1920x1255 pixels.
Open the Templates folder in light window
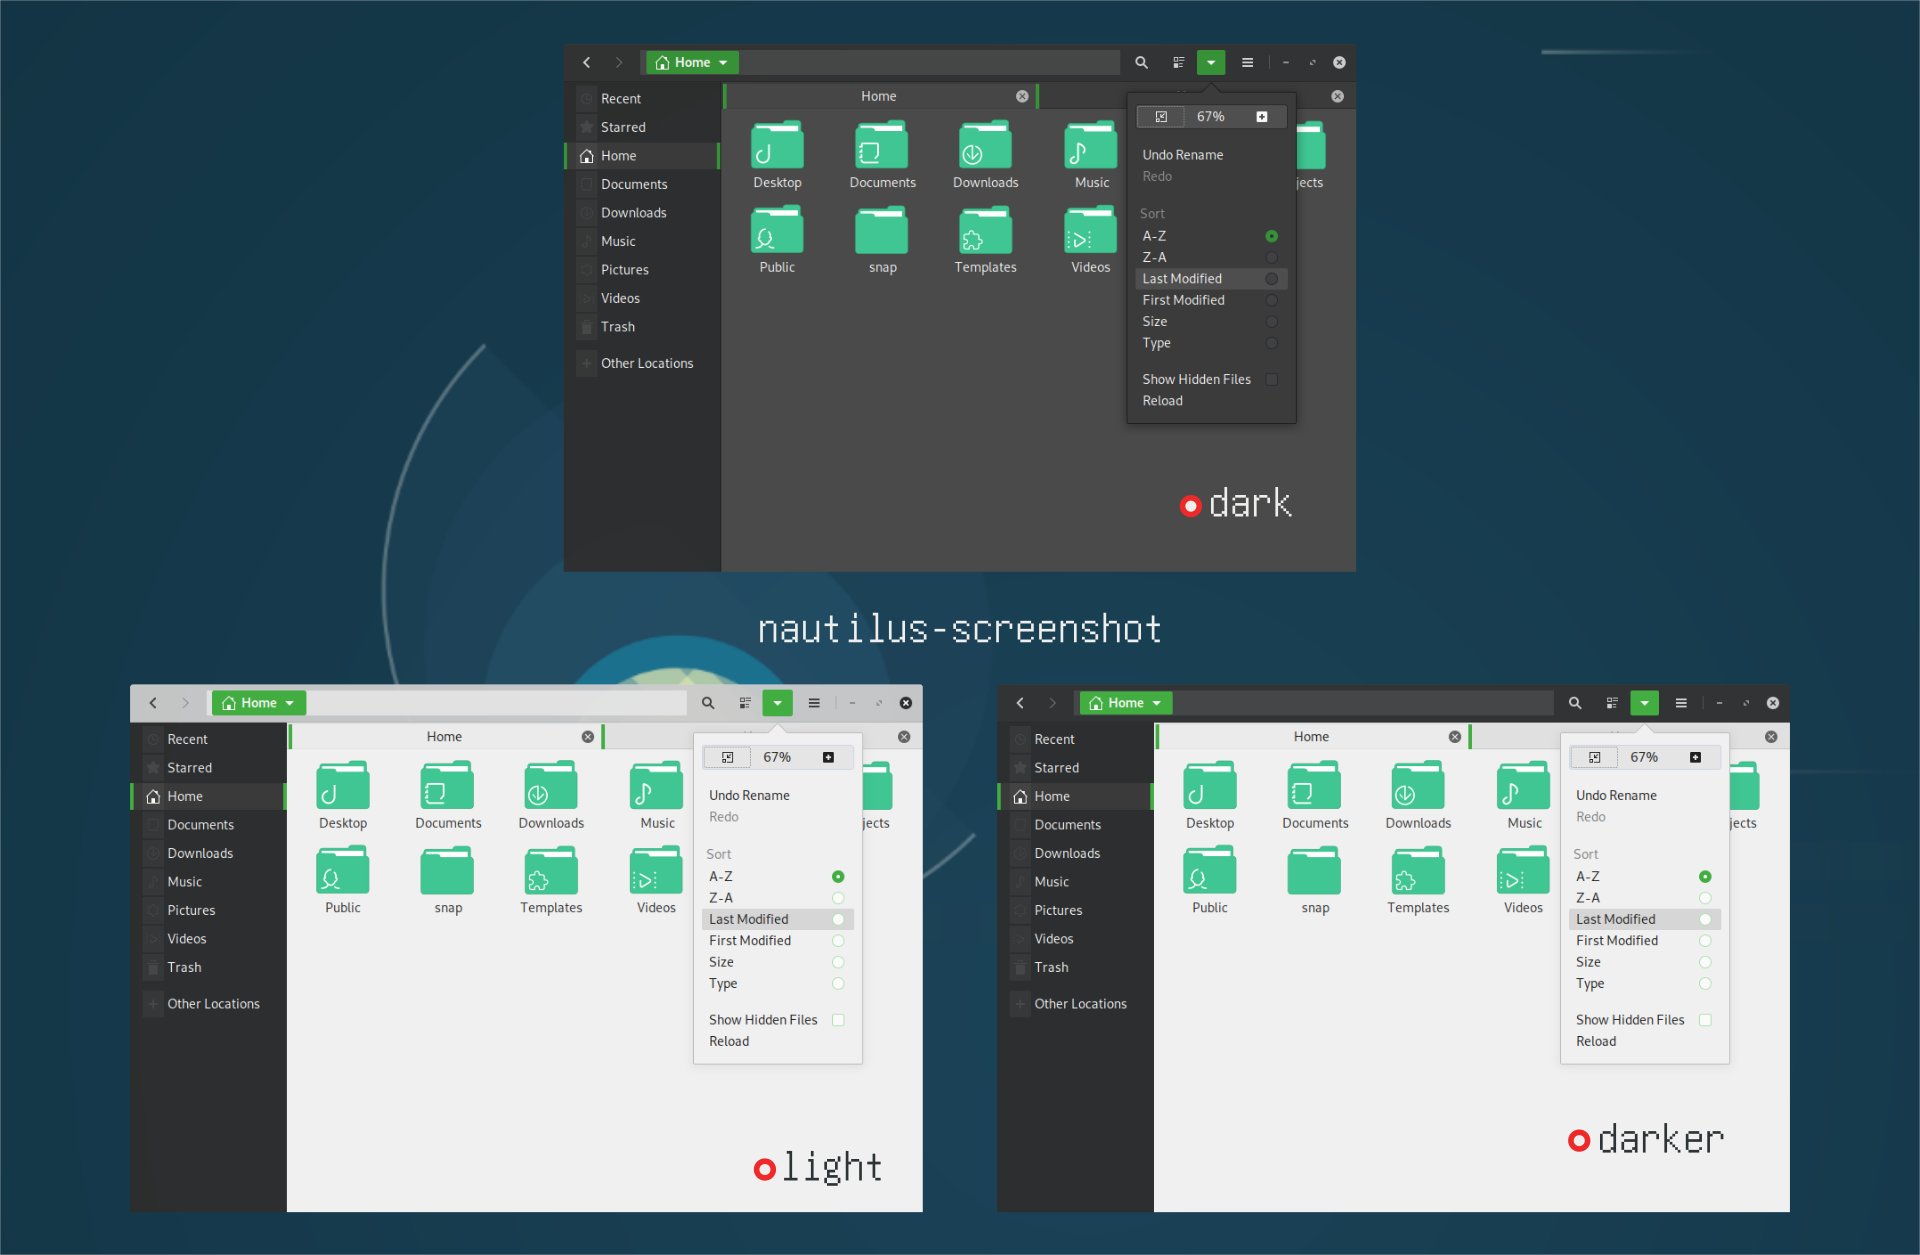tap(551, 881)
